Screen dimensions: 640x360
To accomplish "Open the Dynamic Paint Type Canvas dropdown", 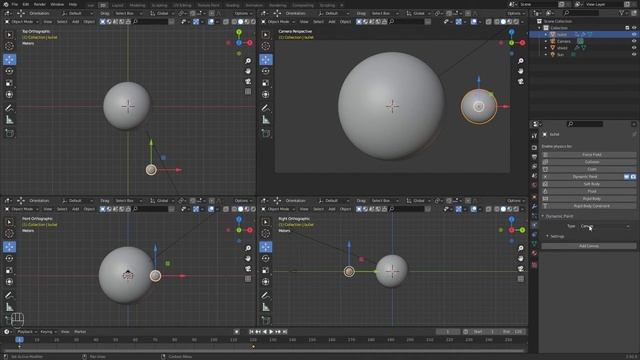I will 605,226.
